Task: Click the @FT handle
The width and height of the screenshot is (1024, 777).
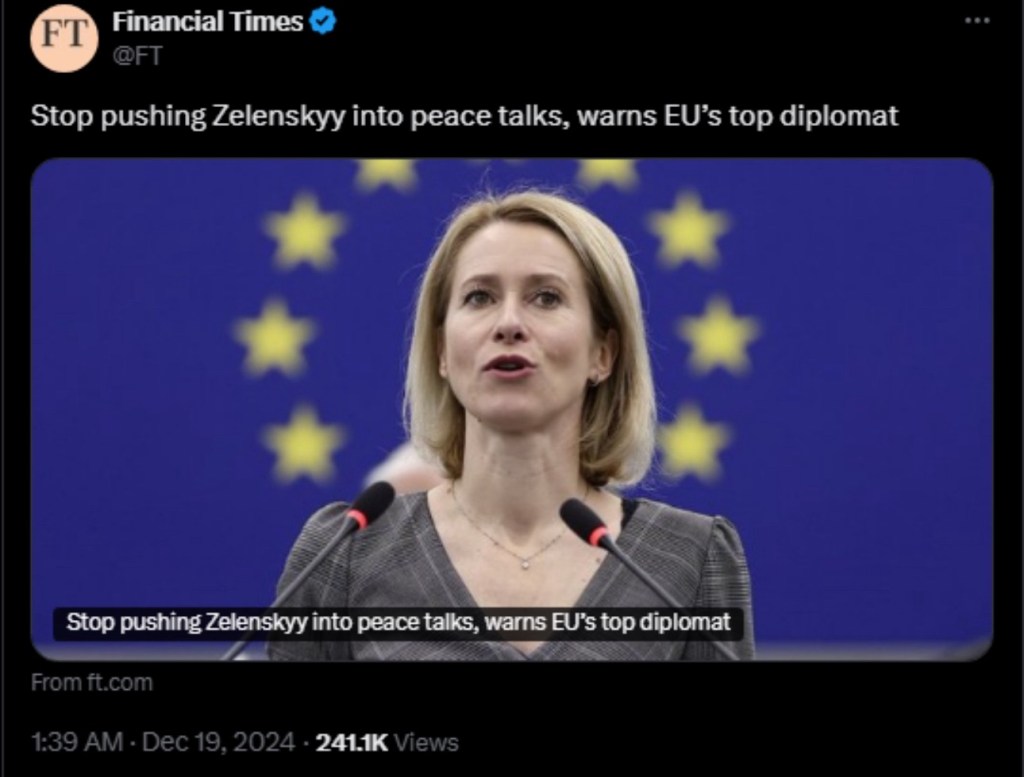Action: [x=136, y=56]
